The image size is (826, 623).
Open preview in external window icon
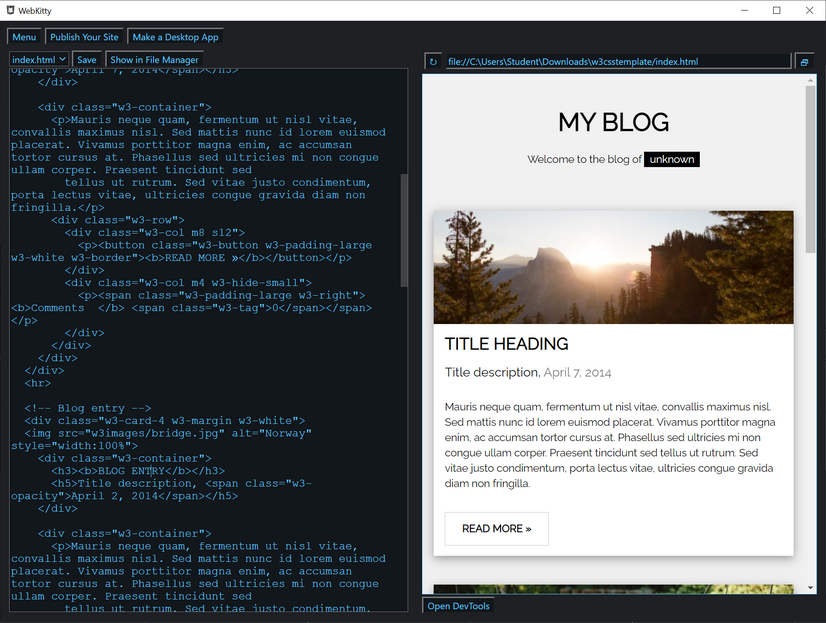click(804, 62)
